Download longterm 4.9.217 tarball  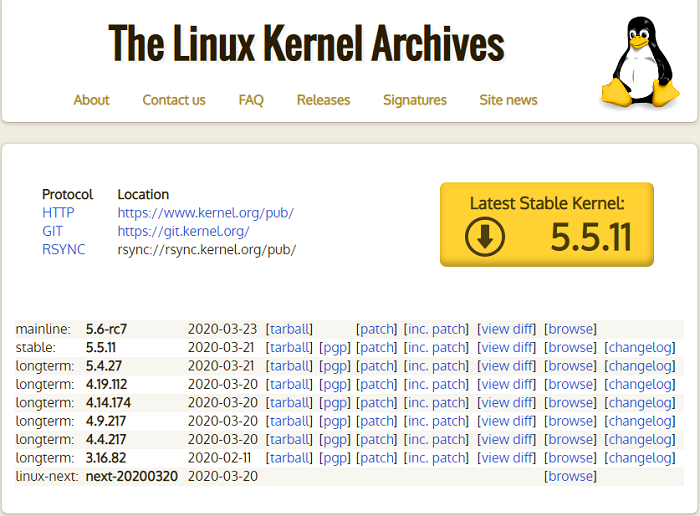(x=289, y=421)
